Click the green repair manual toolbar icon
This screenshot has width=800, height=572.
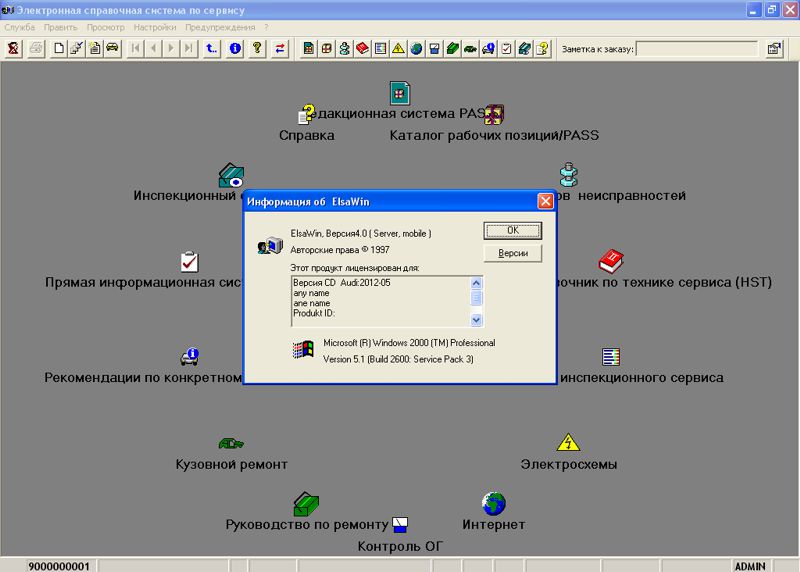pyautogui.click(x=453, y=48)
